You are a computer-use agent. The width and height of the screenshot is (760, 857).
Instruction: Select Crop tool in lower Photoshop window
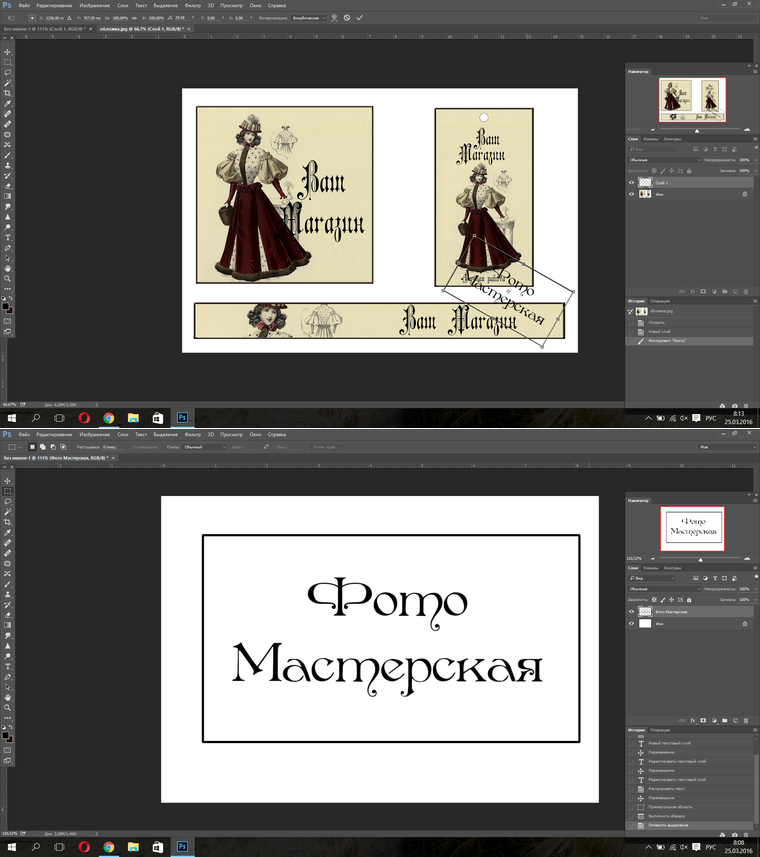tap(8, 523)
